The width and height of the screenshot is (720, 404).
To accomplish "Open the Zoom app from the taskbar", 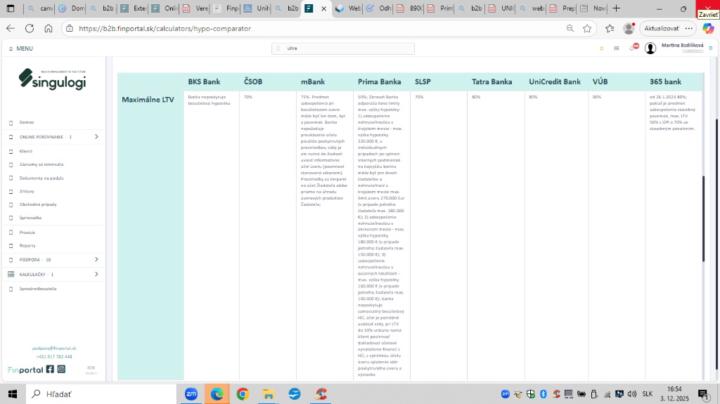I will (x=191, y=394).
